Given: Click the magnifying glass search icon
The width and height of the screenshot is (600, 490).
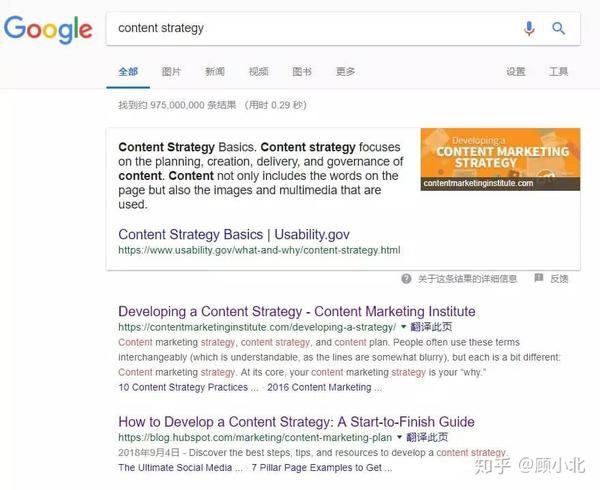Looking at the screenshot, I should point(558,28).
